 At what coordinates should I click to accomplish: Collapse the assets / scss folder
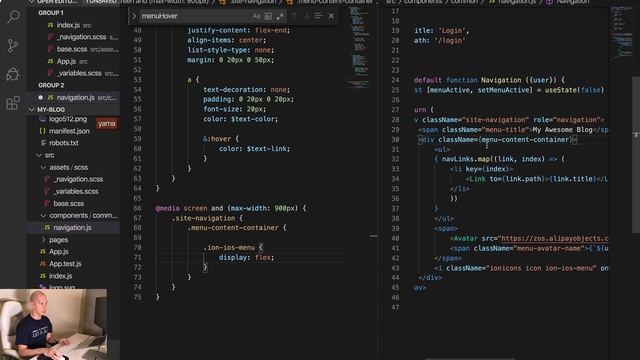(74, 167)
